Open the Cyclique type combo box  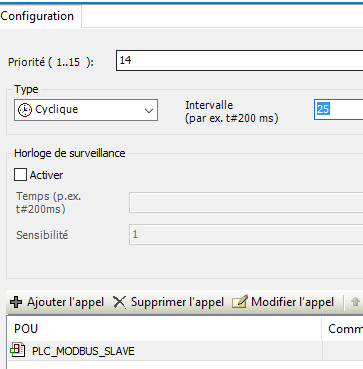[x=86, y=110]
